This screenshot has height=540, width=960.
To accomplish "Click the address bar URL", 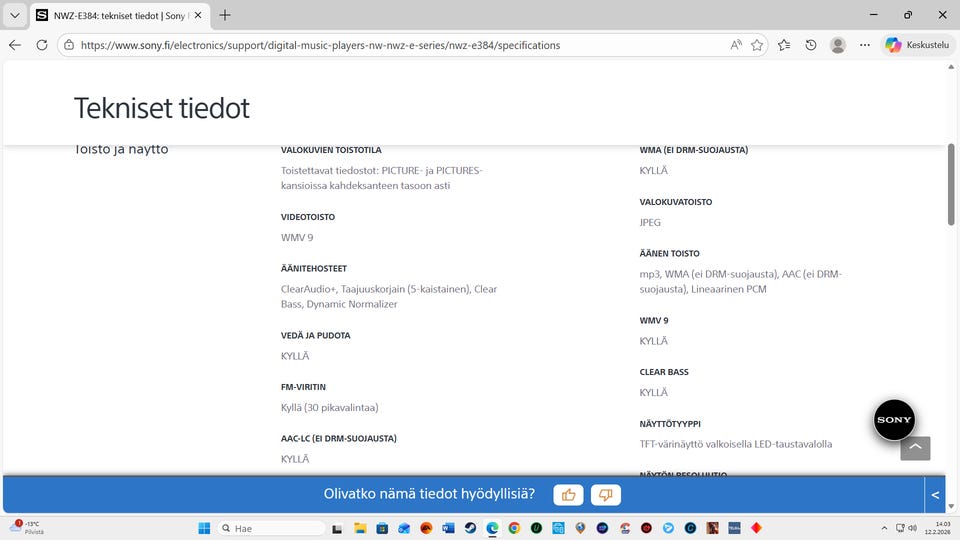I will (320, 45).
